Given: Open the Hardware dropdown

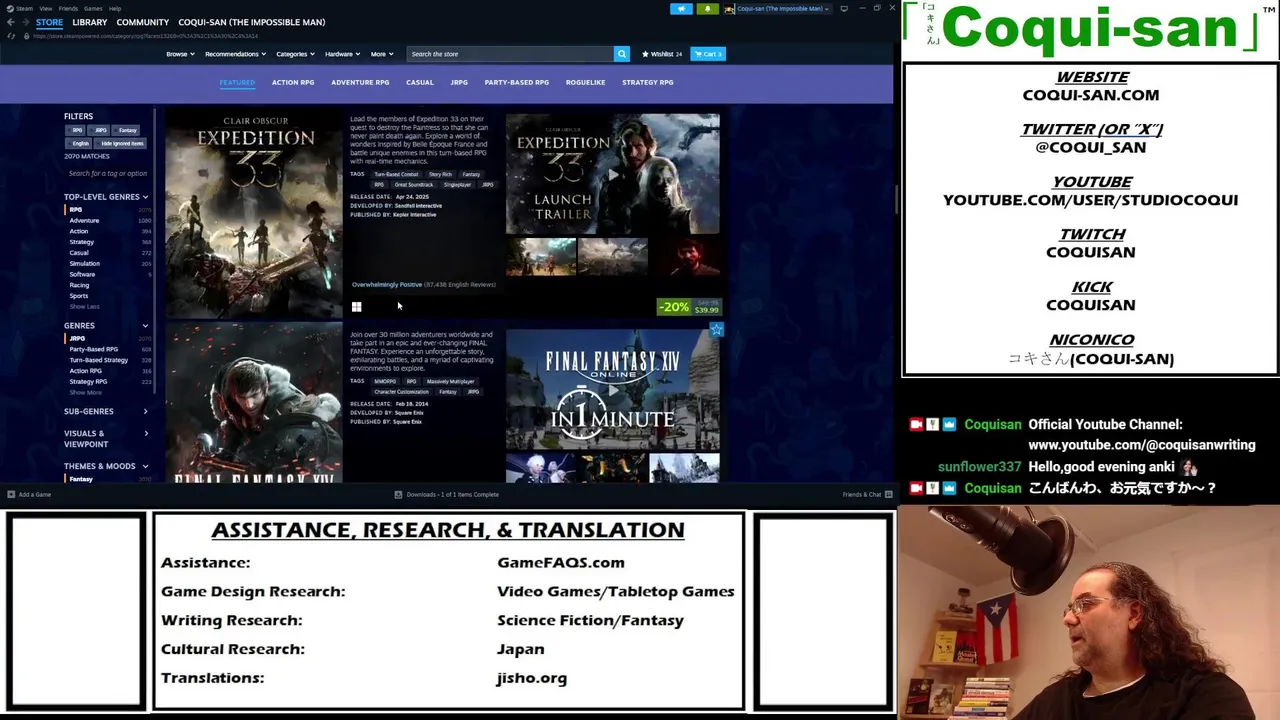Looking at the screenshot, I should [x=342, y=54].
